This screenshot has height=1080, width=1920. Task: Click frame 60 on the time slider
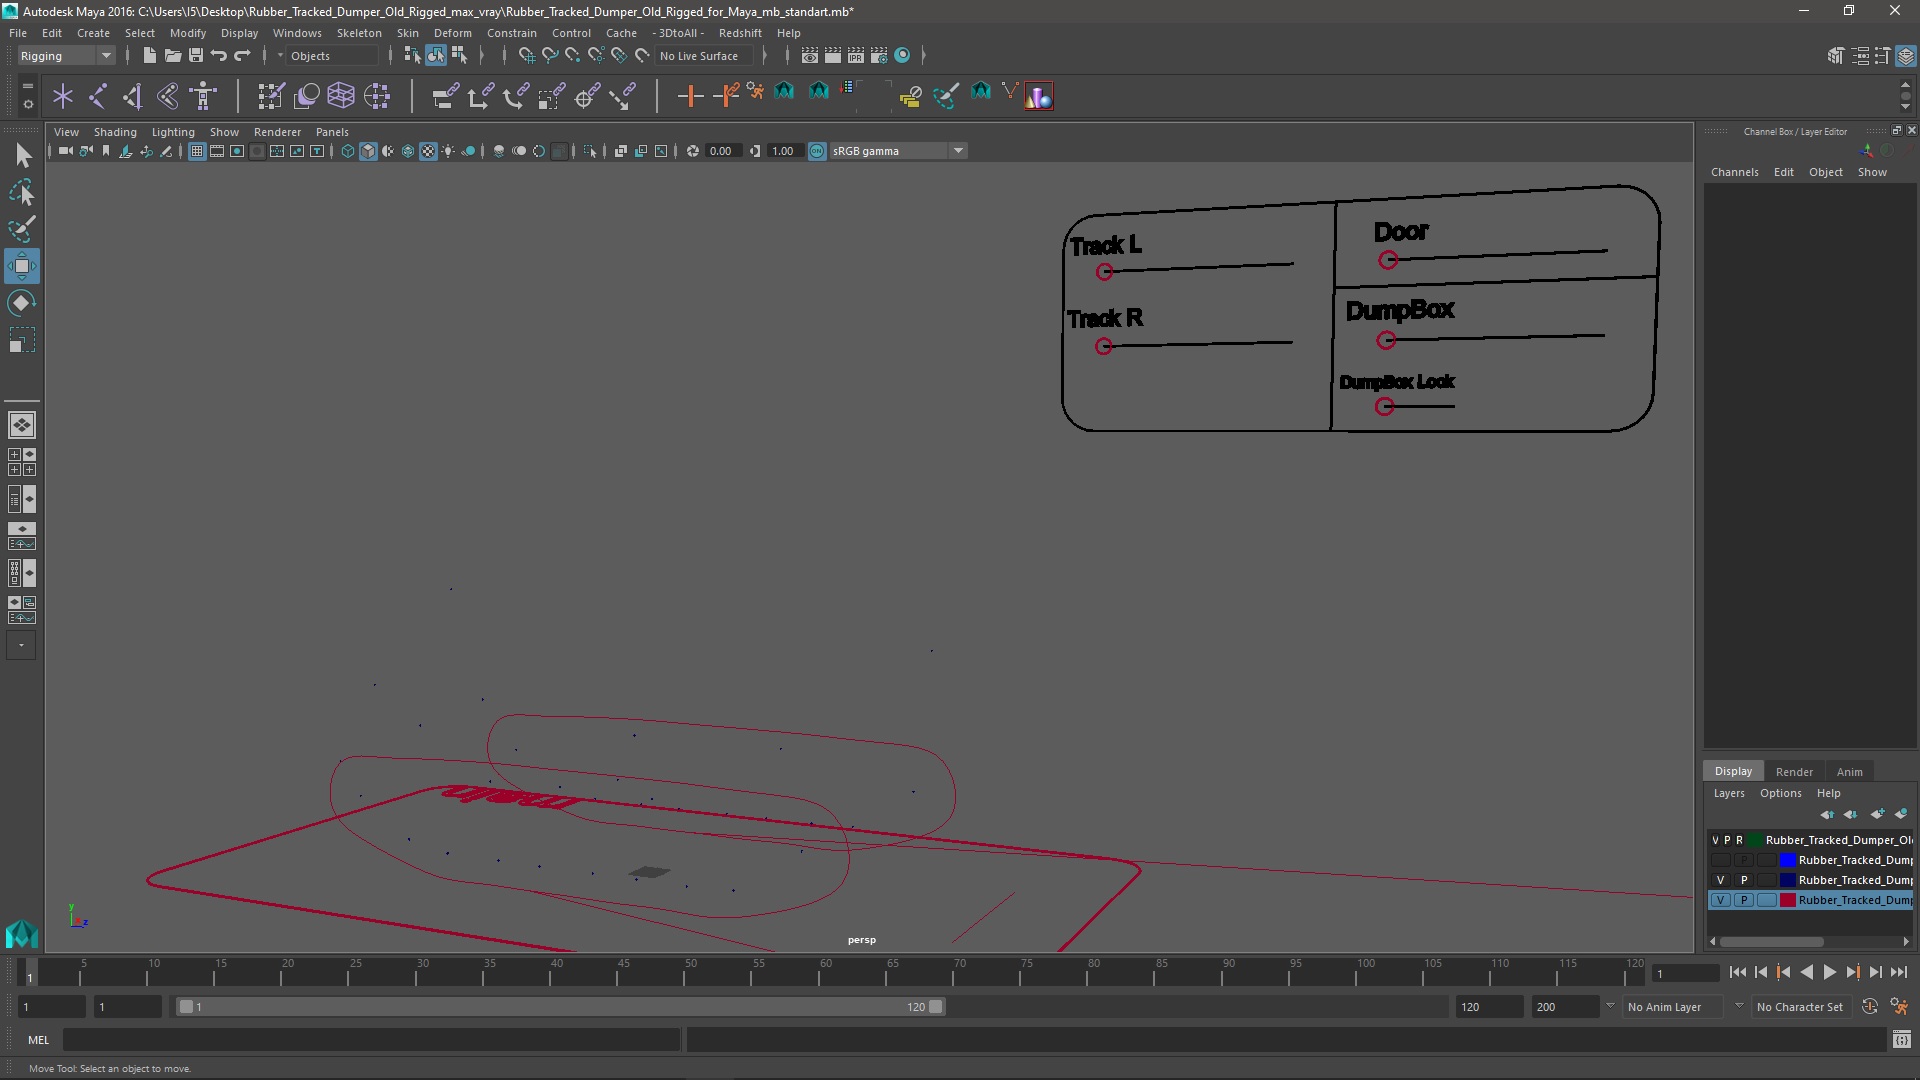coord(826,972)
